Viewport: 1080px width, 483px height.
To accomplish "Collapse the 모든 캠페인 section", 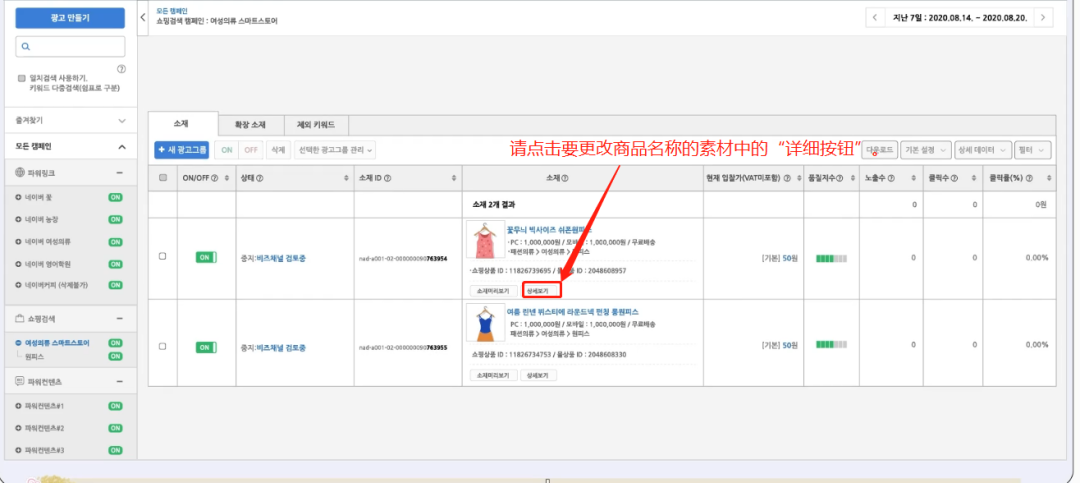I will pyautogui.click(x=121, y=147).
